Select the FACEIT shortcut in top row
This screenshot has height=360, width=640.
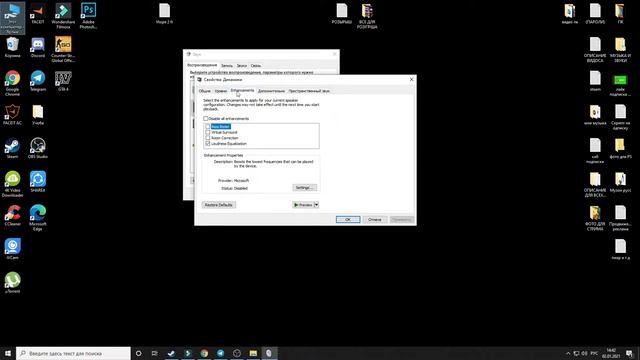(38, 14)
